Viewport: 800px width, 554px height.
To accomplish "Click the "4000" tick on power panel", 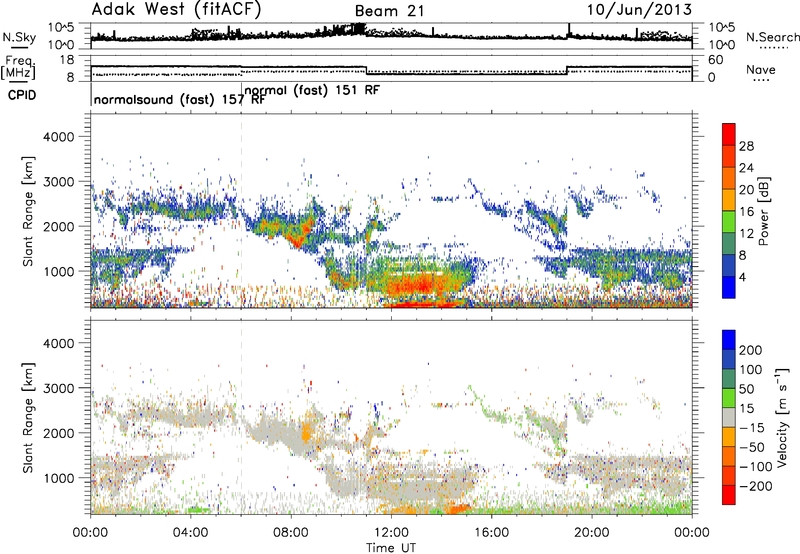I will click(x=58, y=137).
